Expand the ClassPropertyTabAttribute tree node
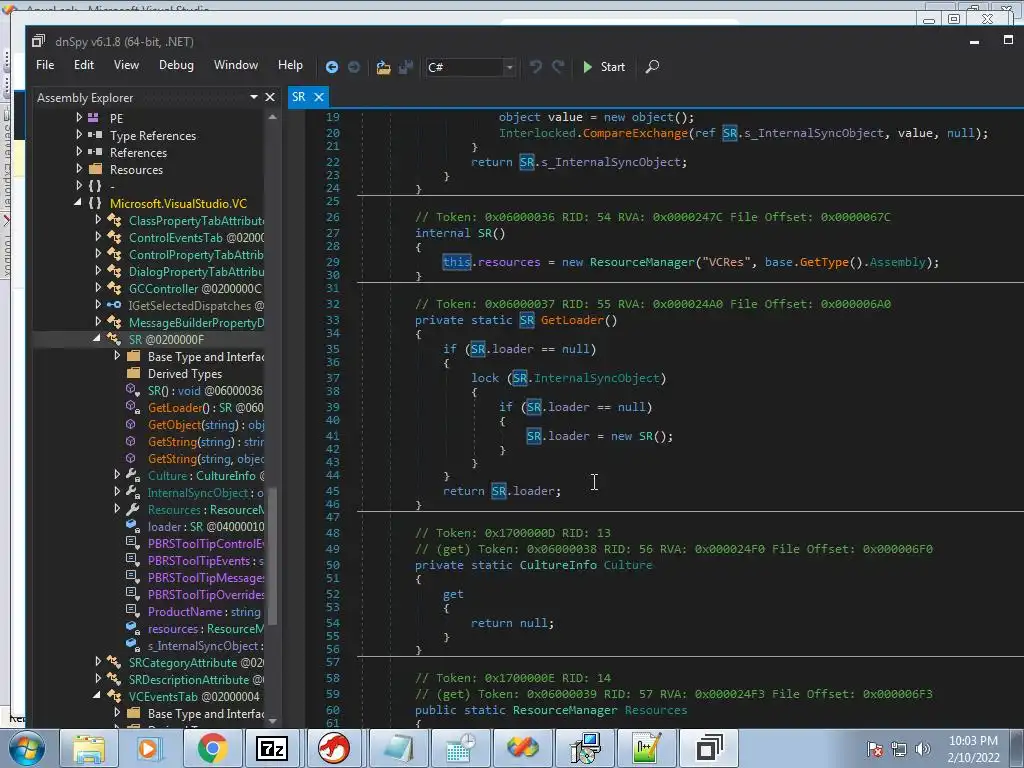The image size is (1024, 768). click(98, 220)
